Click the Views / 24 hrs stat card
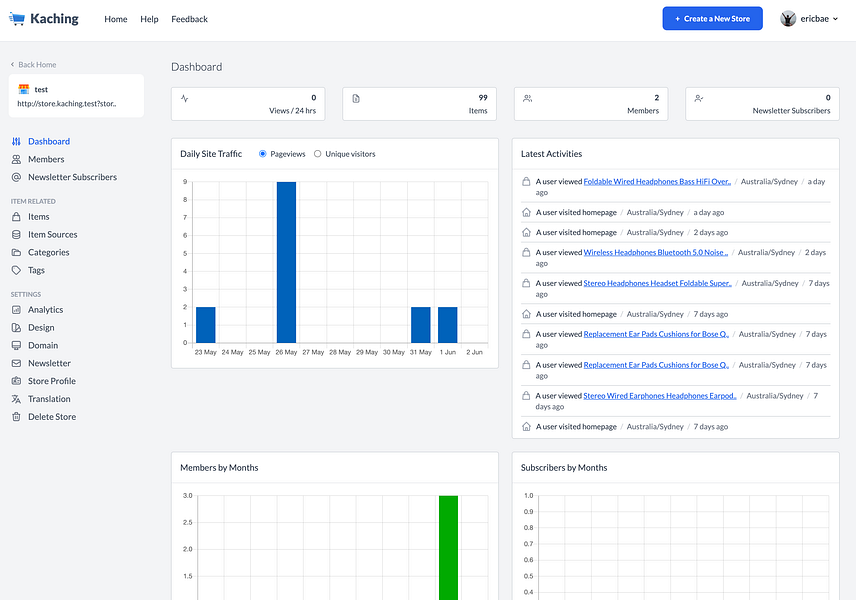This screenshot has width=856, height=600. pyautogui.click(x=248, y=104)
